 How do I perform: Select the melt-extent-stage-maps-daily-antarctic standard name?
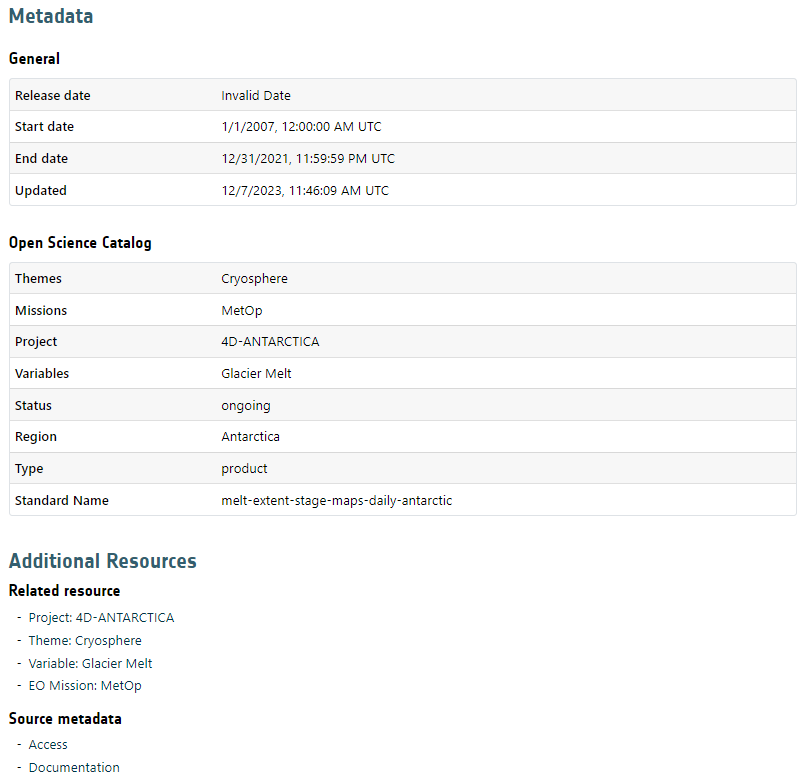coord(336,501)
